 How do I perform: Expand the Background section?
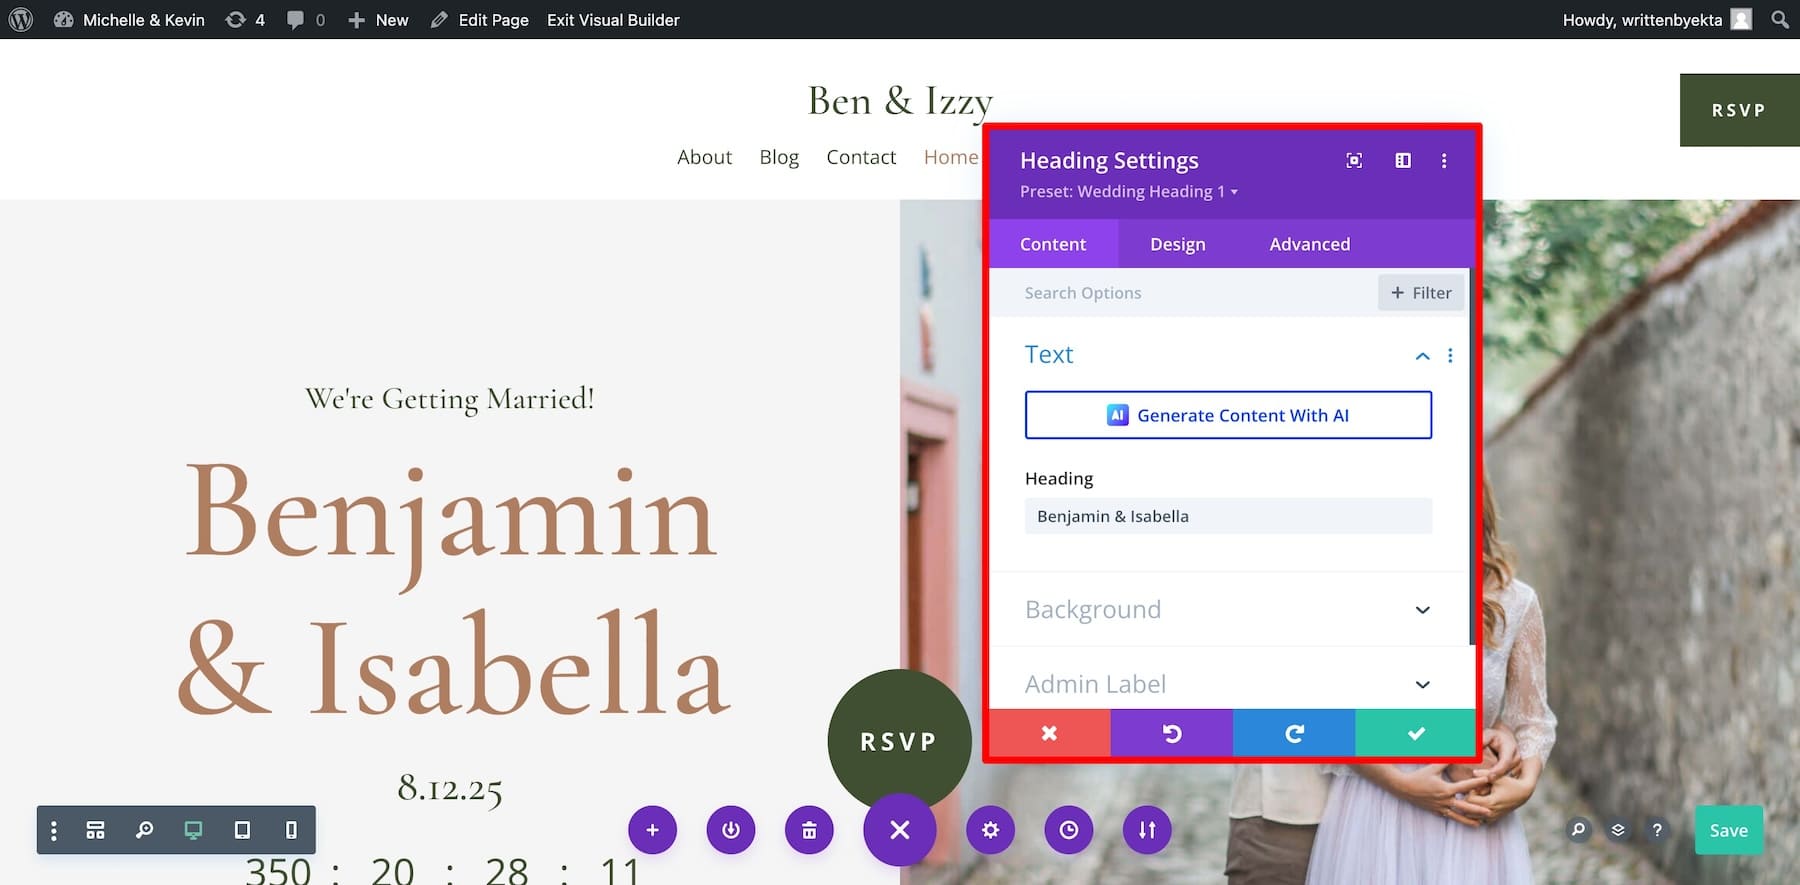[x=1228, y=610]
